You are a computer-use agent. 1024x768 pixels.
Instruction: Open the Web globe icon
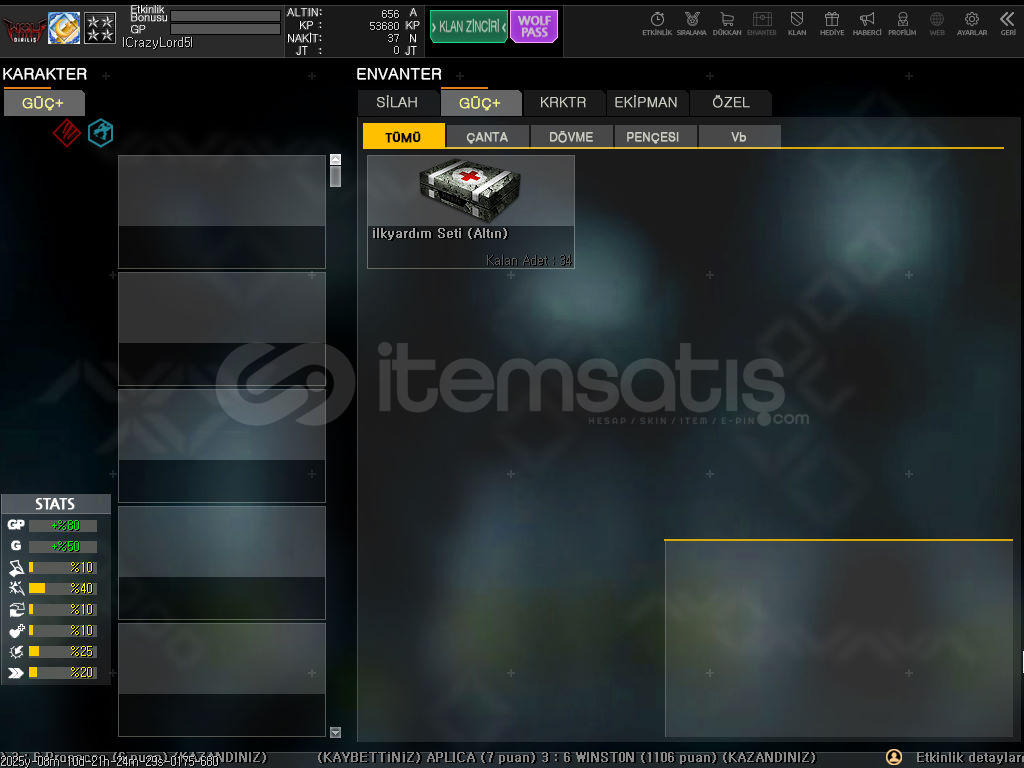936,22
